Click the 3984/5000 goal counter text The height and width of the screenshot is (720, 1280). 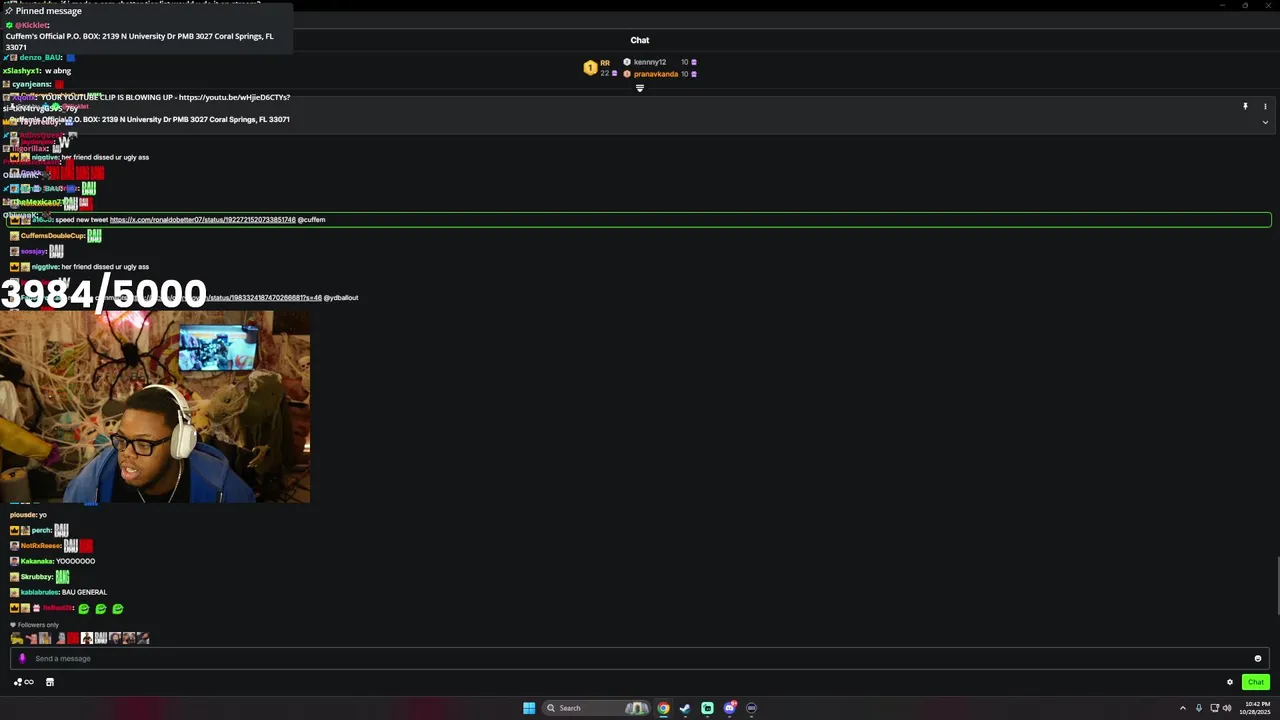104,294
